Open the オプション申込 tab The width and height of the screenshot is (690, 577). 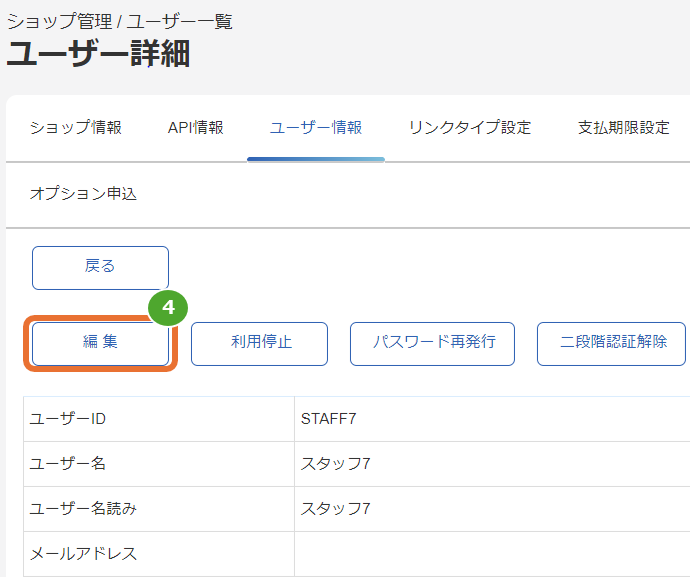[84, 194]
